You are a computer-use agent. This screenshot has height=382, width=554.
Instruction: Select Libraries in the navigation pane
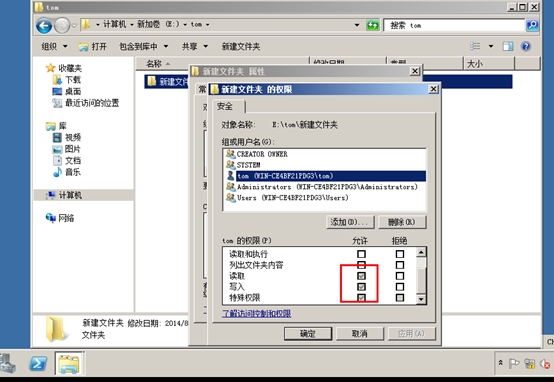pyautogui.click(x=56, y=126)
